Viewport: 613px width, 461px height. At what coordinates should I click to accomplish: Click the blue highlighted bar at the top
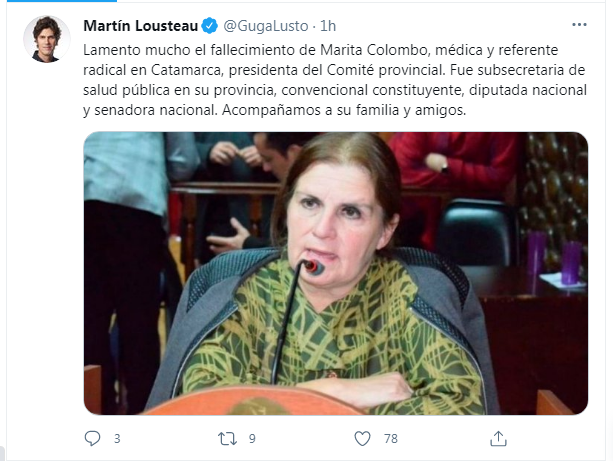[x=61, y=1]
